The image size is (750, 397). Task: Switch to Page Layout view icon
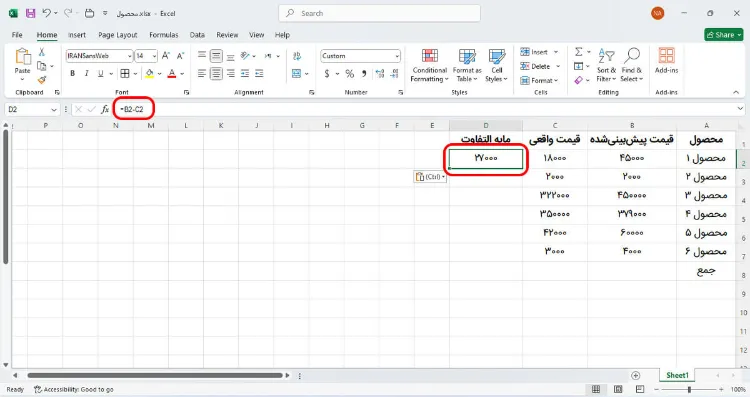(618, 389)
